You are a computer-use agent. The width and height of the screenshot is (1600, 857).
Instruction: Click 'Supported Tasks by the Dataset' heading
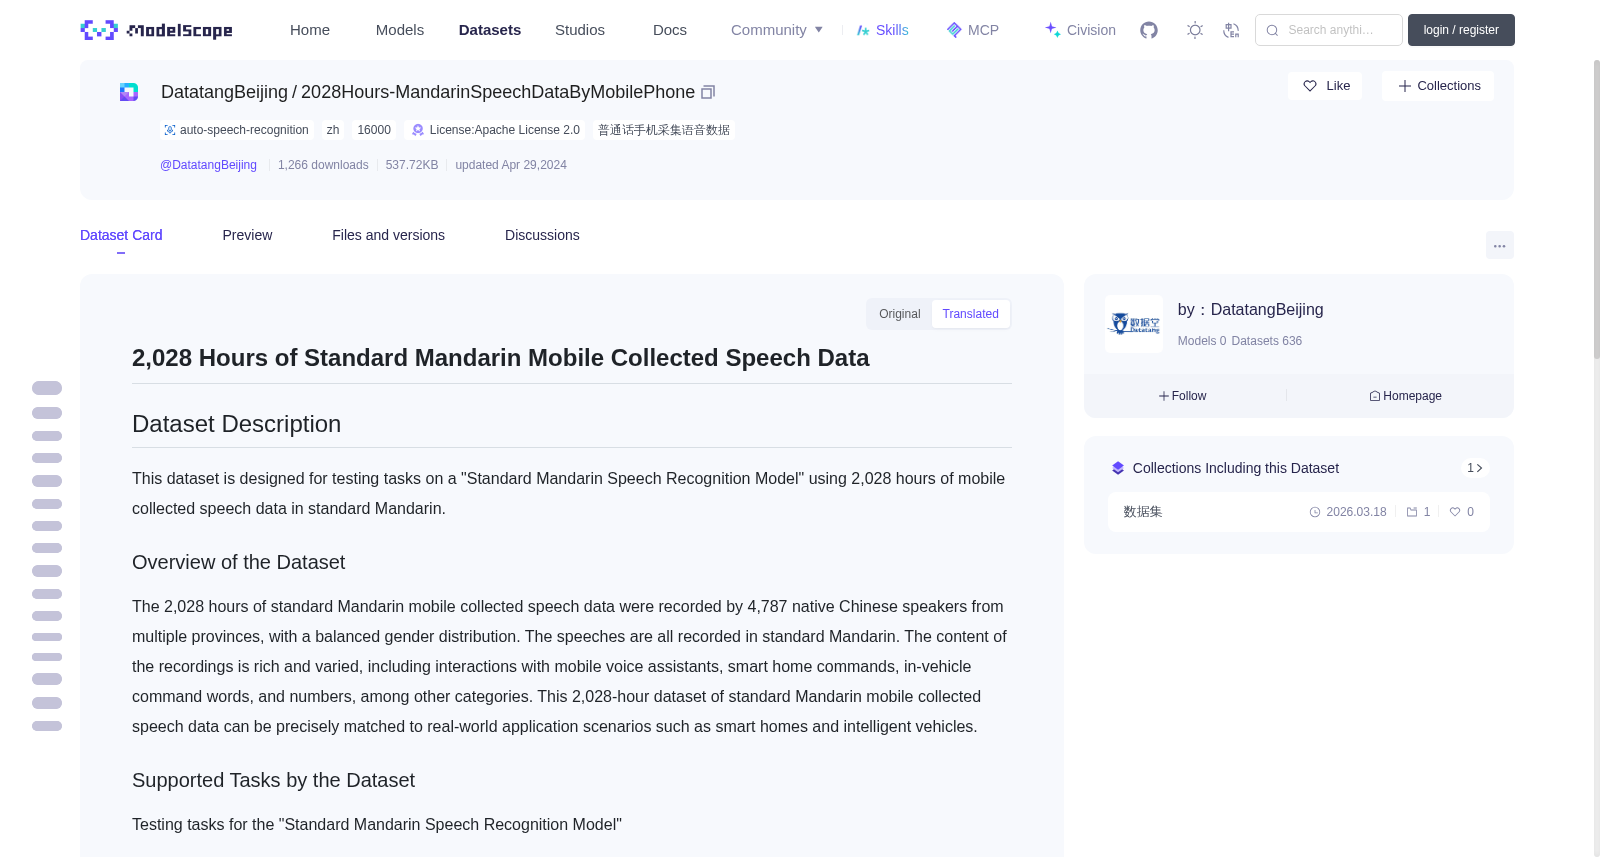pyautogui.click(x=273, y=780)
